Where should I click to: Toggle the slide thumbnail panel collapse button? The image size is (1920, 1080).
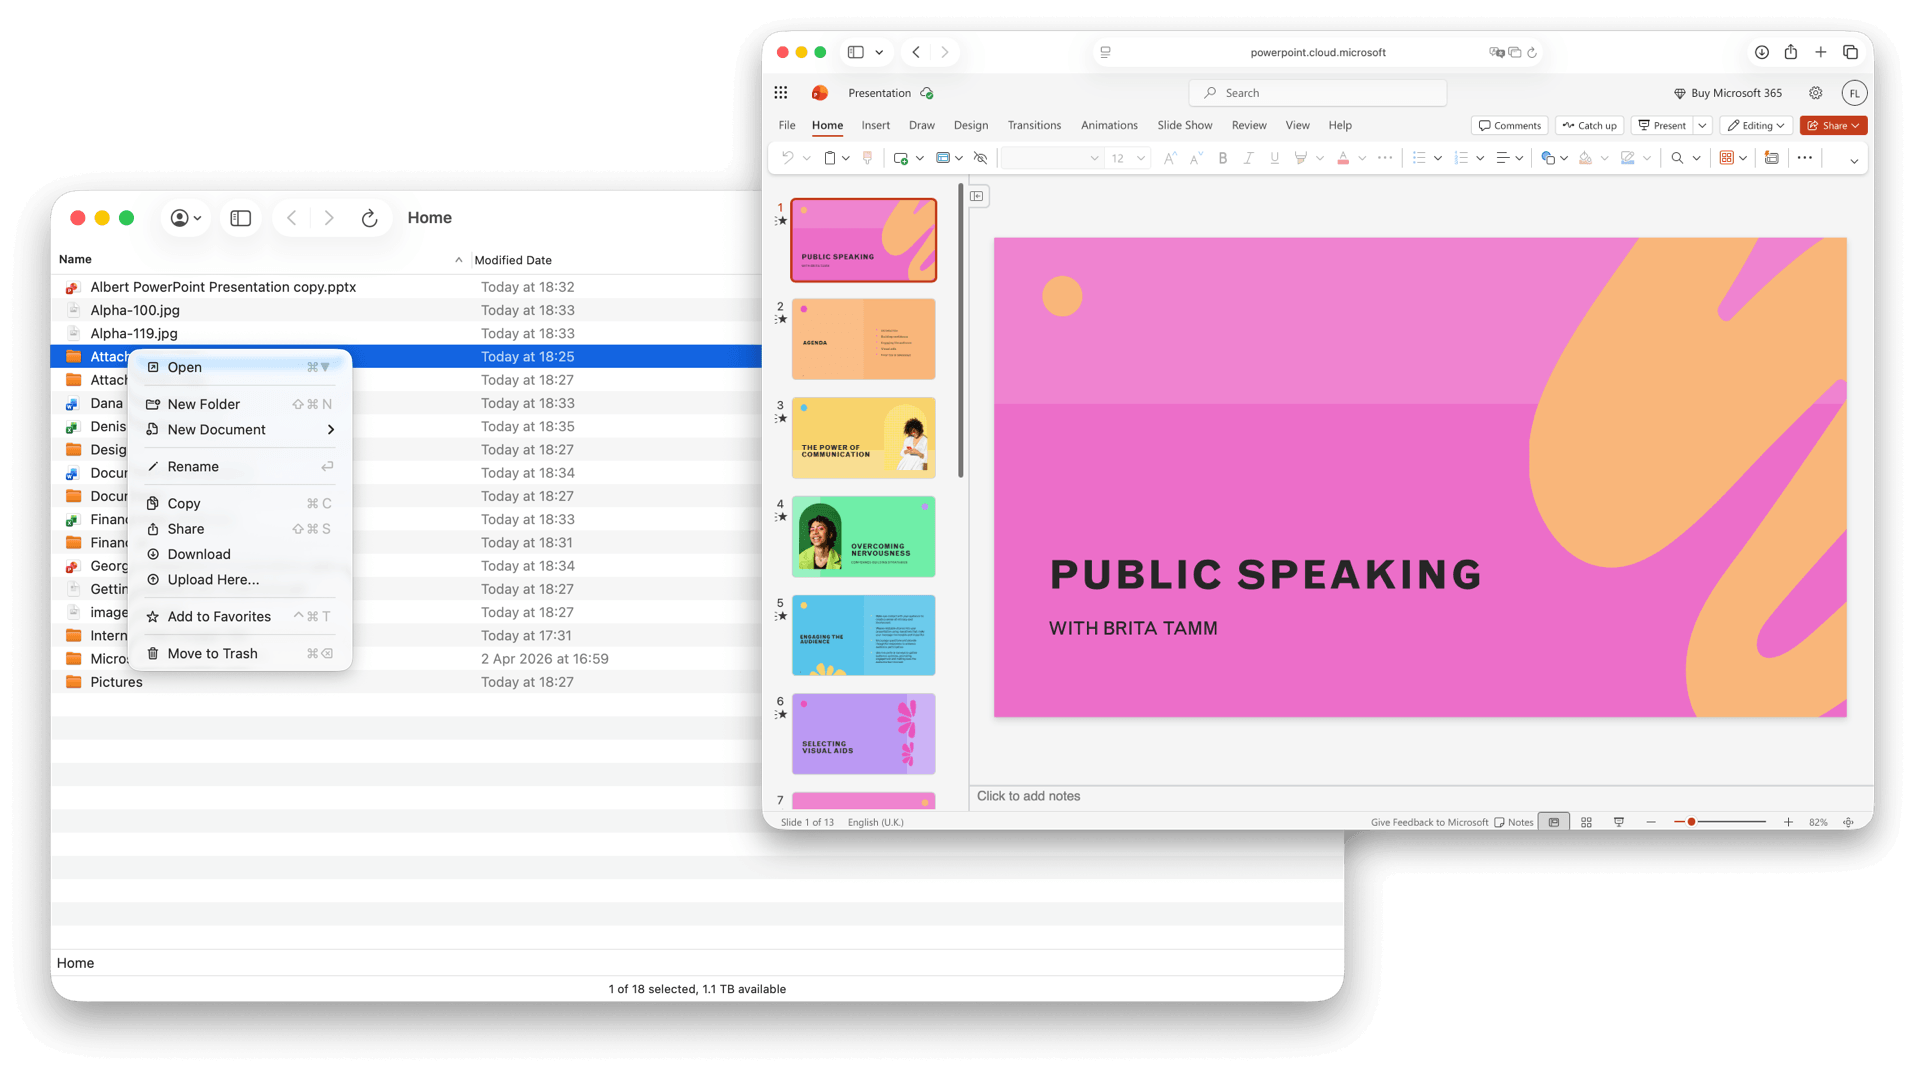(978, 196)
